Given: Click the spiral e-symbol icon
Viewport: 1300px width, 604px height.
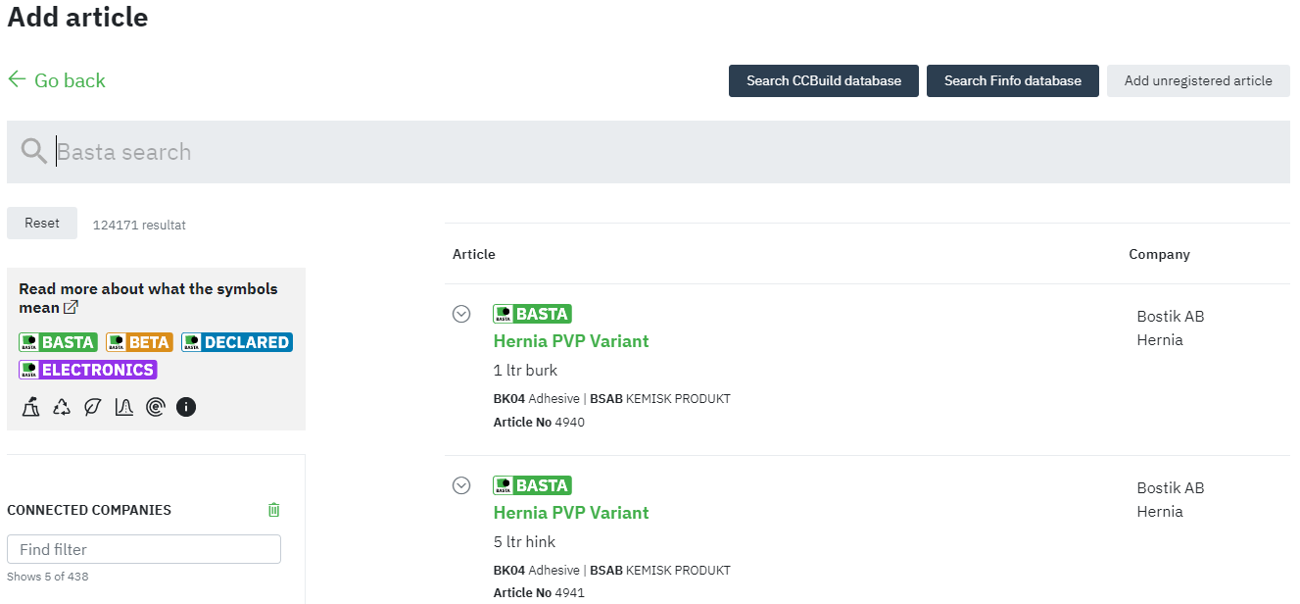Looking at the screenshot, I should tap(155, 407).
